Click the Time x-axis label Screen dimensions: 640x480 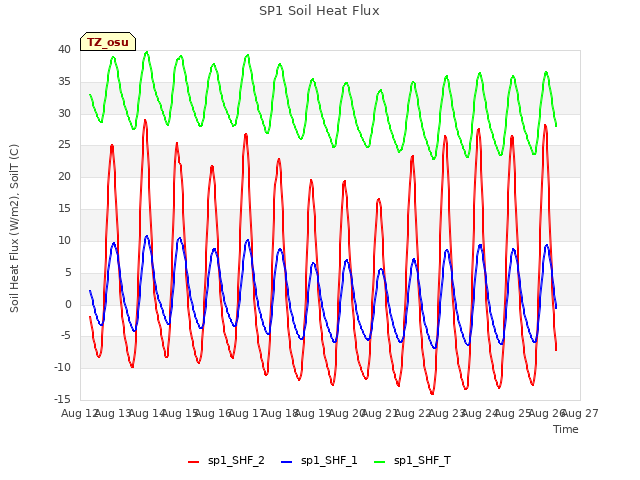pos(566,429)
